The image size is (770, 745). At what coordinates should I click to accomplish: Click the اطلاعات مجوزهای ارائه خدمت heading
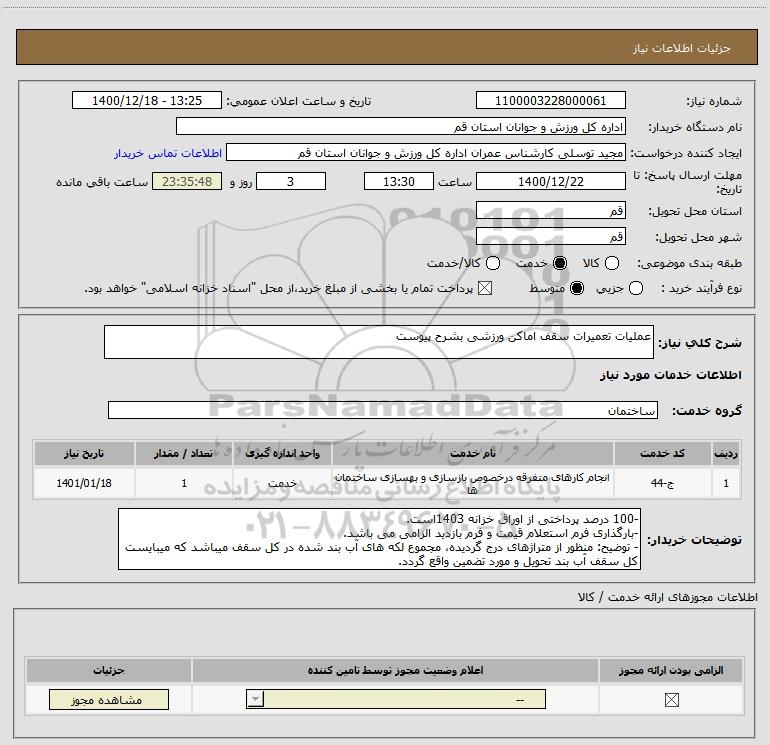click(668, 597)
